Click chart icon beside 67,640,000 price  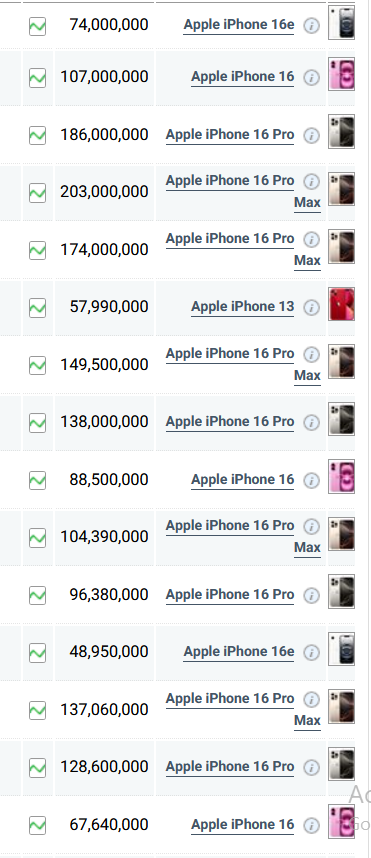pyautogui.click(x=37, y=825)
